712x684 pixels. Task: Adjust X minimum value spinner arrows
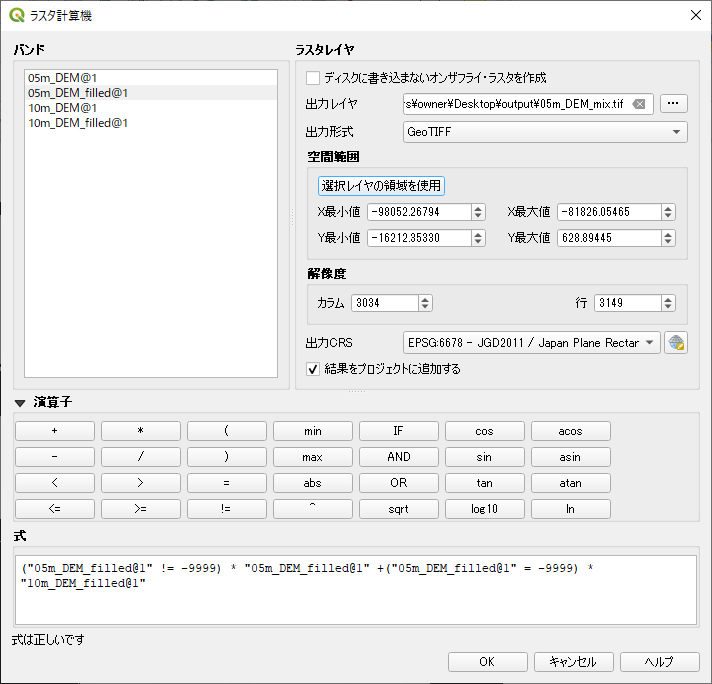[x=478, y=212]
